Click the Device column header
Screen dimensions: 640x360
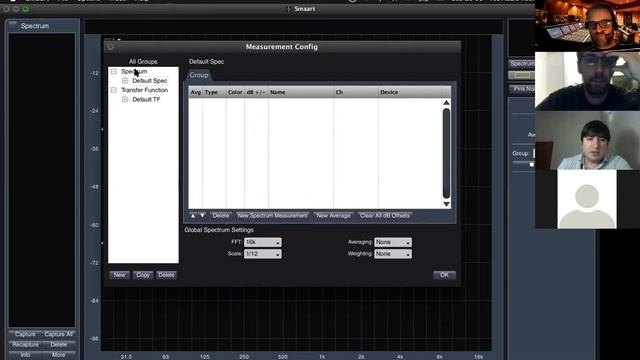(x=409, y=92)
